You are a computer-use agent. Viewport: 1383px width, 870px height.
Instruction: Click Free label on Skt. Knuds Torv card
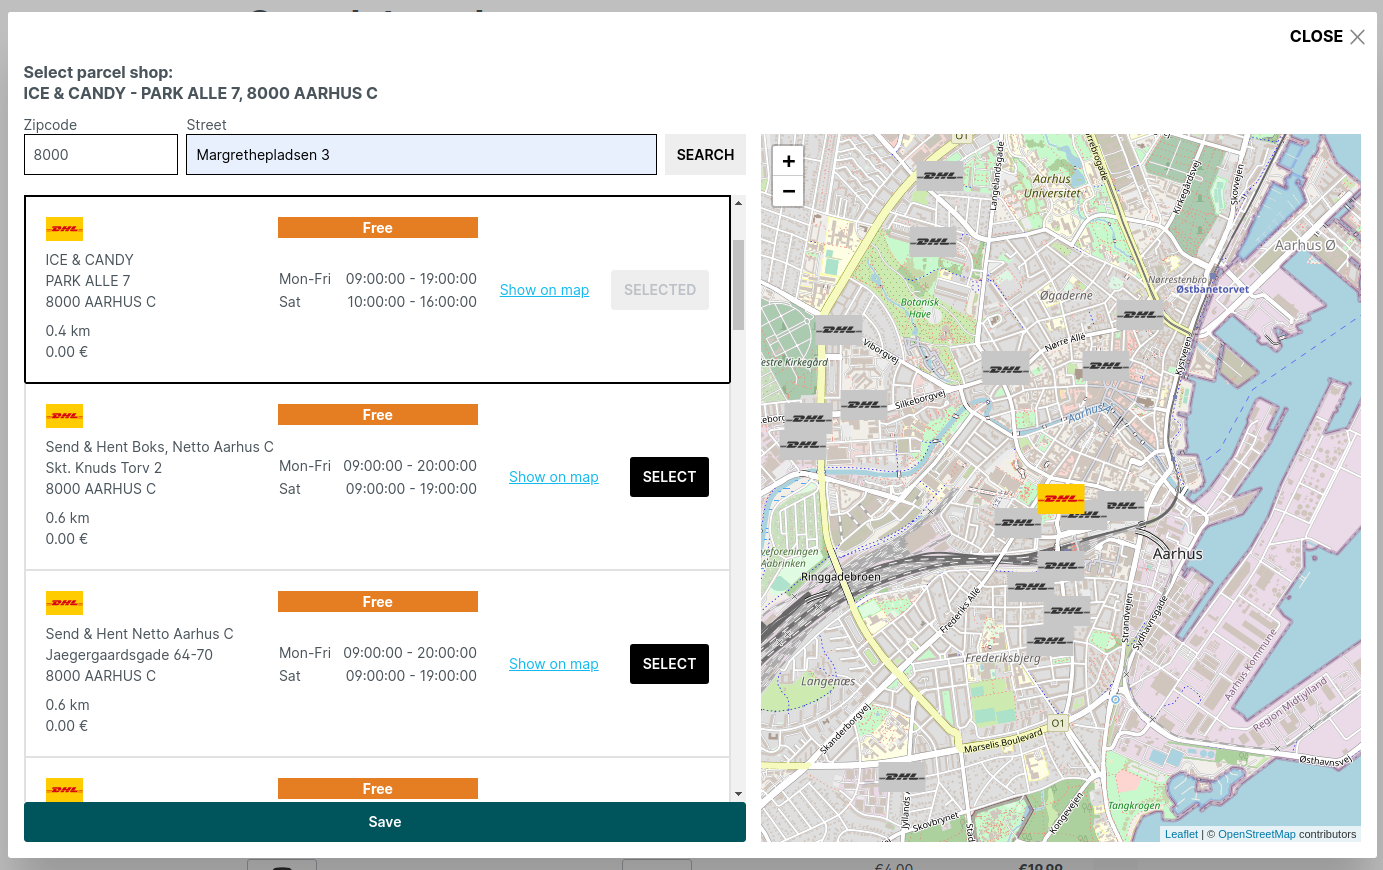click(x=378, y=415)
